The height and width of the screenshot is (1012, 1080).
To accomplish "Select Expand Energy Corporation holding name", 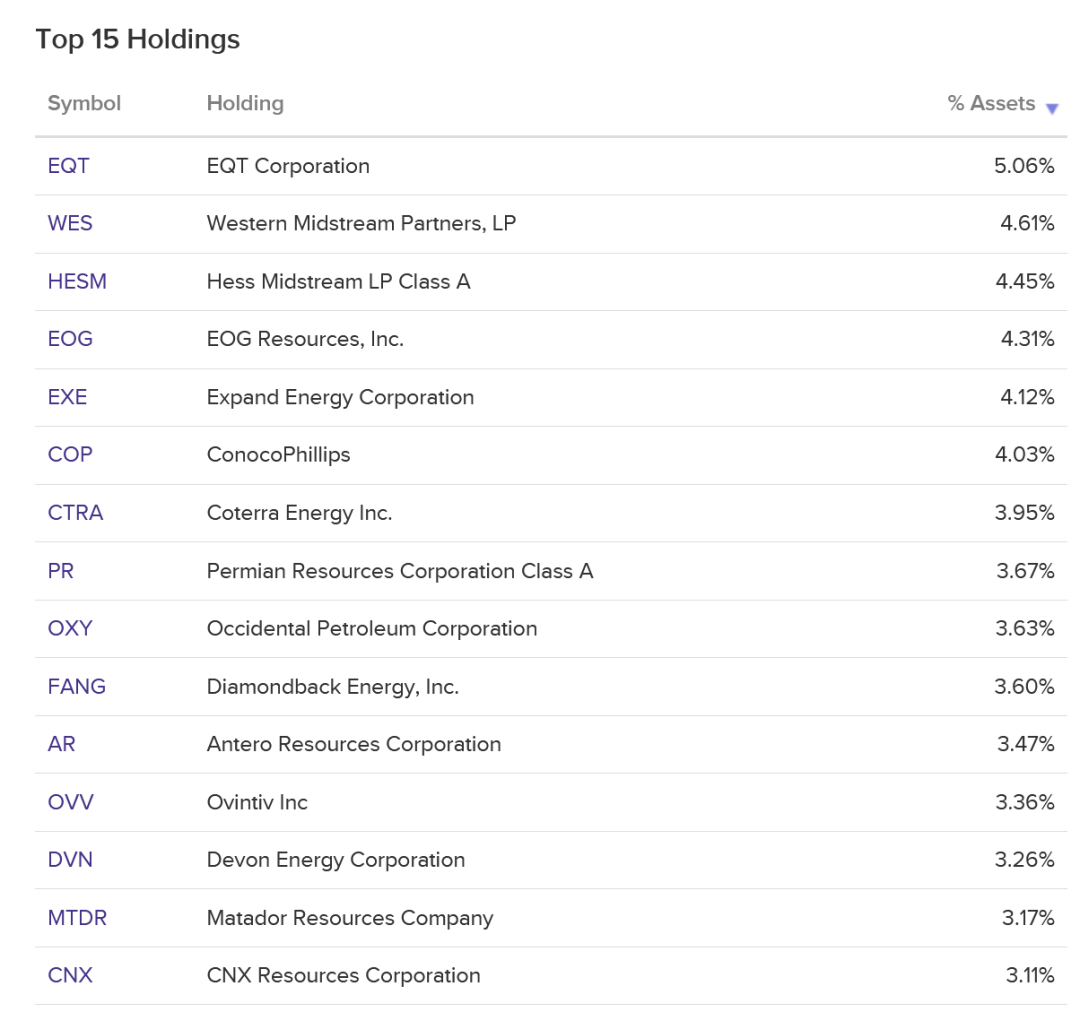I will pyautogui.click(x=340, y=397).
